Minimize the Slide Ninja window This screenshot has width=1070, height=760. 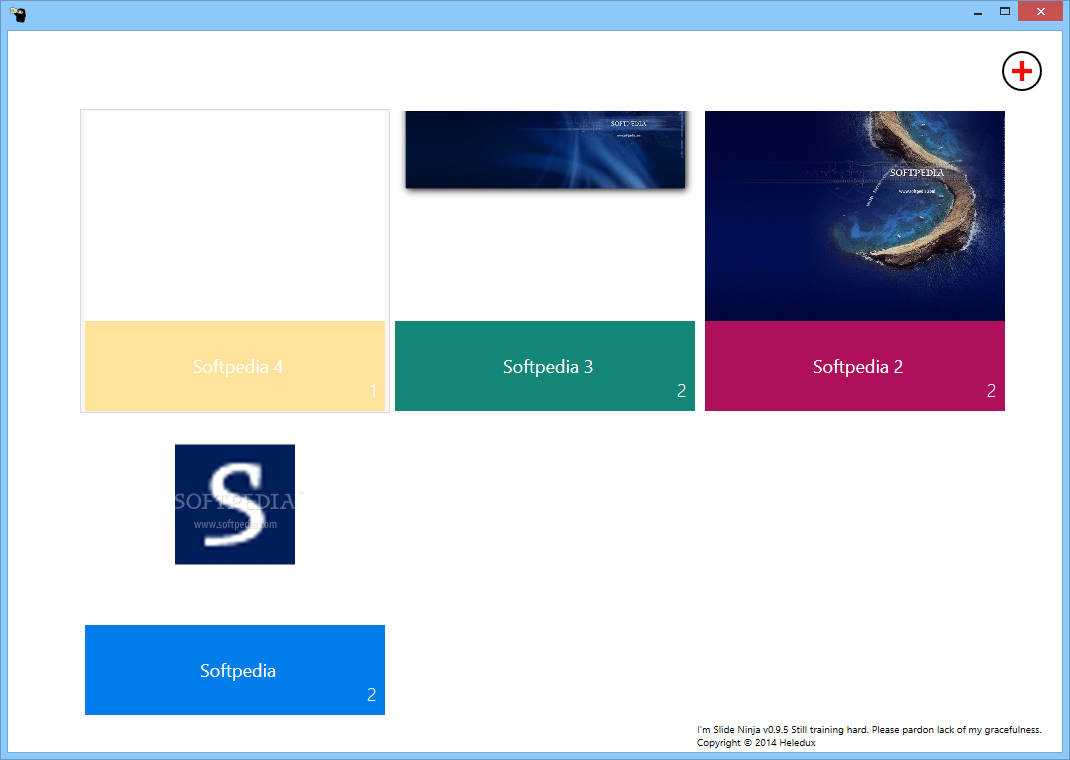[978, 12]
